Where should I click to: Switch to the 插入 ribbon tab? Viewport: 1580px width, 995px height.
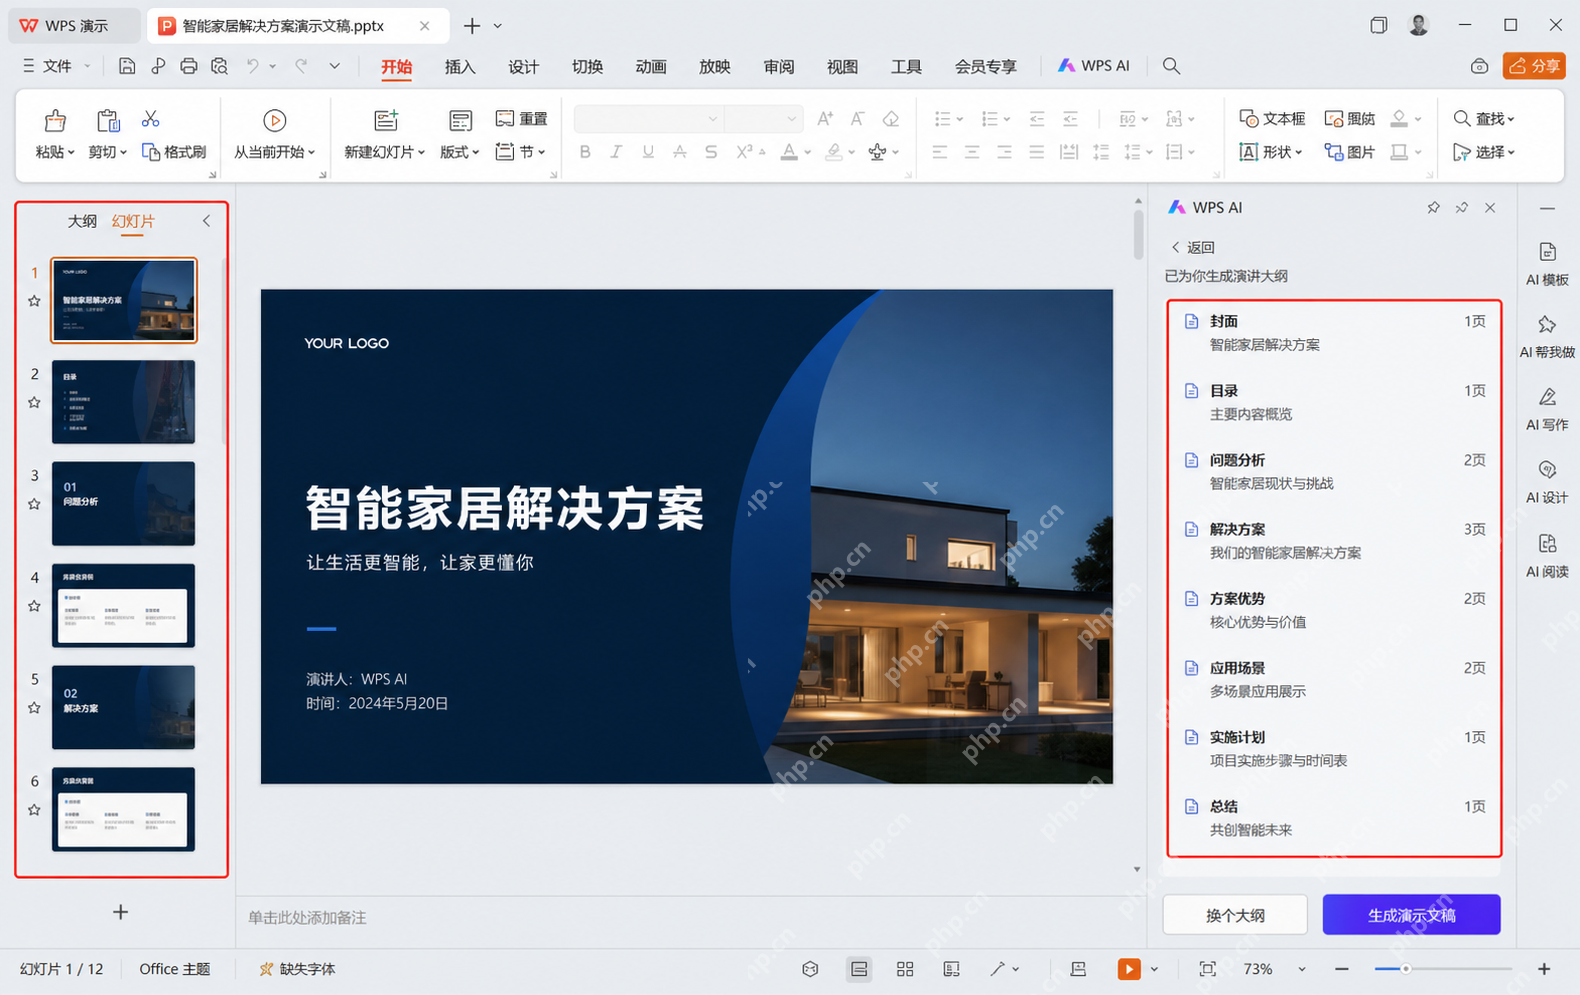(460, 67)
